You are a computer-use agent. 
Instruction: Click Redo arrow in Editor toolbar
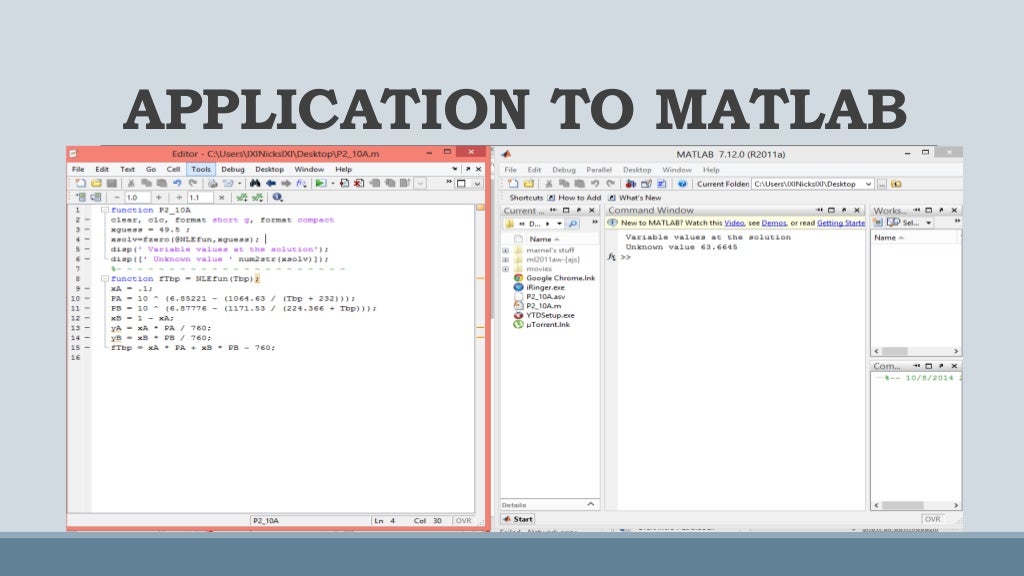(193, 184)
